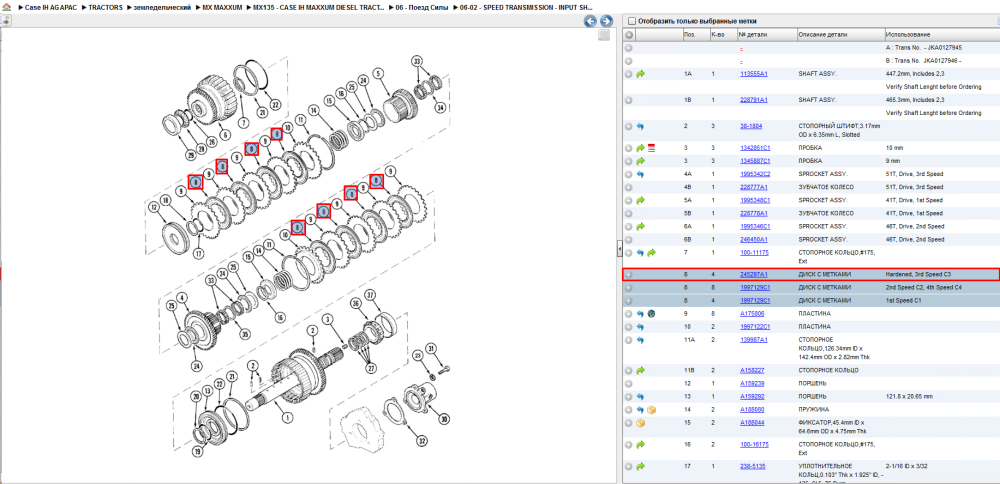The height and width of the screenshot is (484, 1000).
Task: Click callout 22 near top ring
Action: click(276, 105)
